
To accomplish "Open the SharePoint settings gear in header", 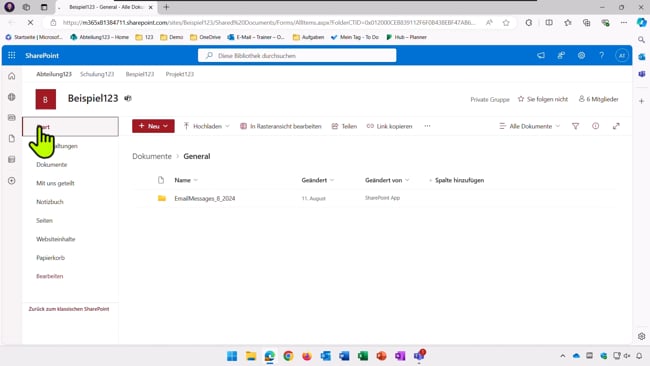I will click(581, 55).
